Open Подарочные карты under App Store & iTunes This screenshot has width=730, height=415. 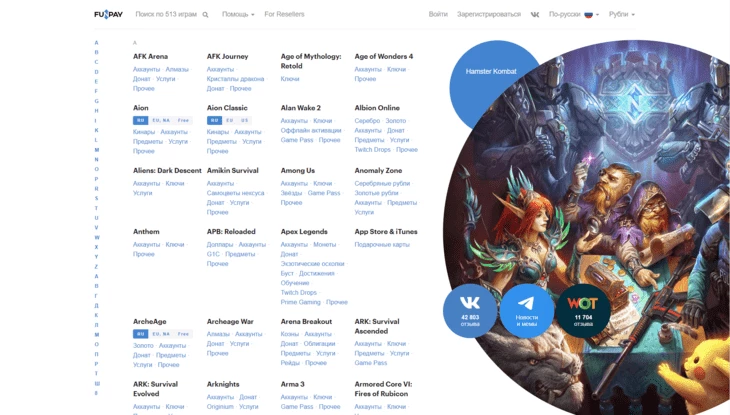click(382, 245)
